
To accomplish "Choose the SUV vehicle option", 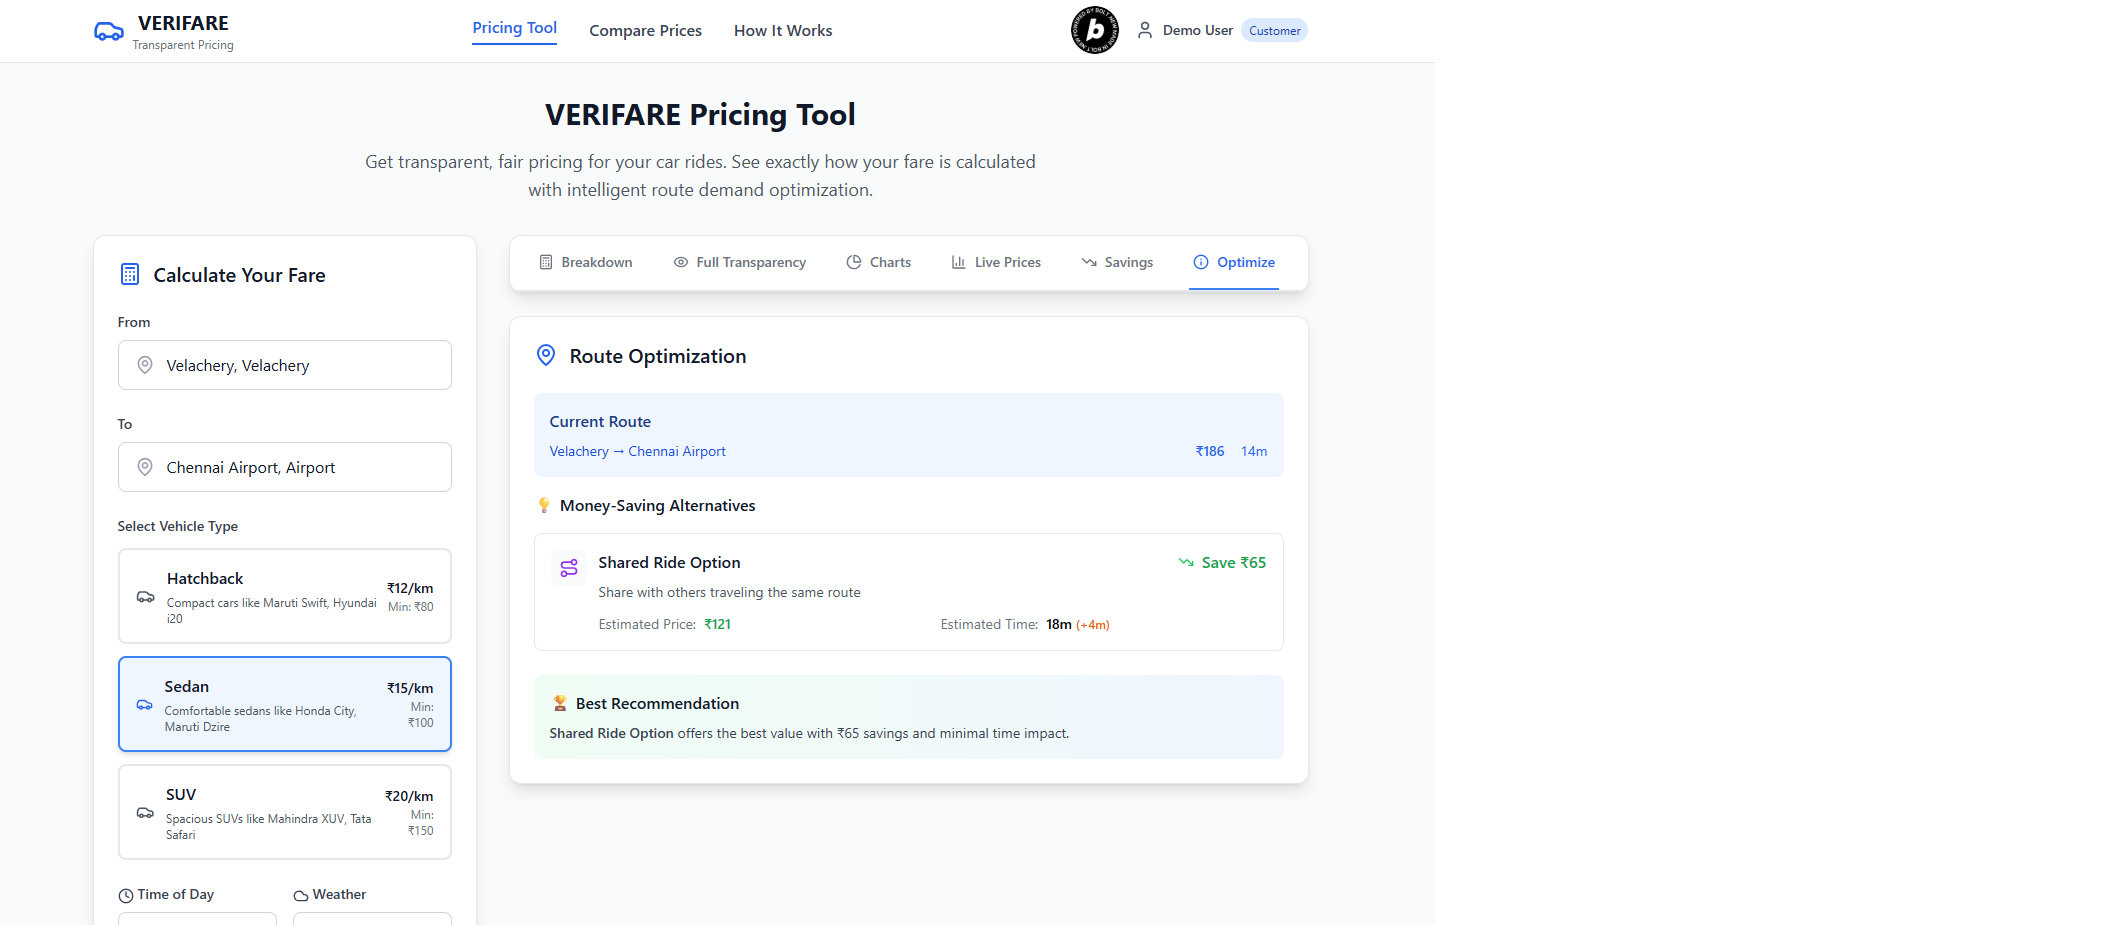I will pyautogui.click(x=285, y=812).
